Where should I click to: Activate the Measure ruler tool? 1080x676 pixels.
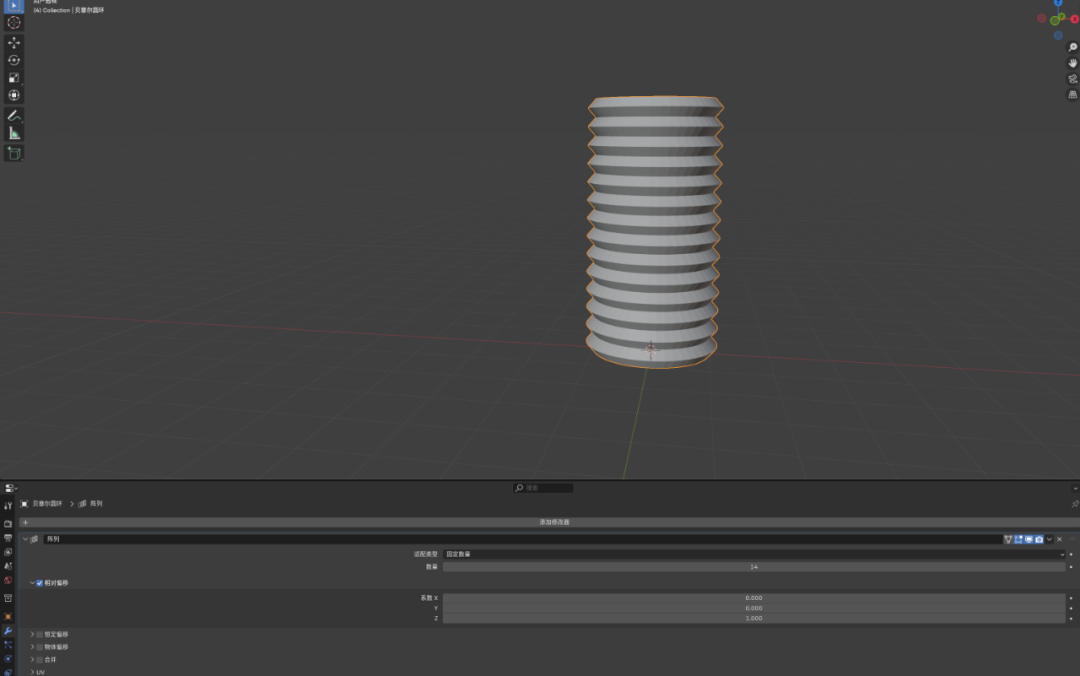pos(14,133)
